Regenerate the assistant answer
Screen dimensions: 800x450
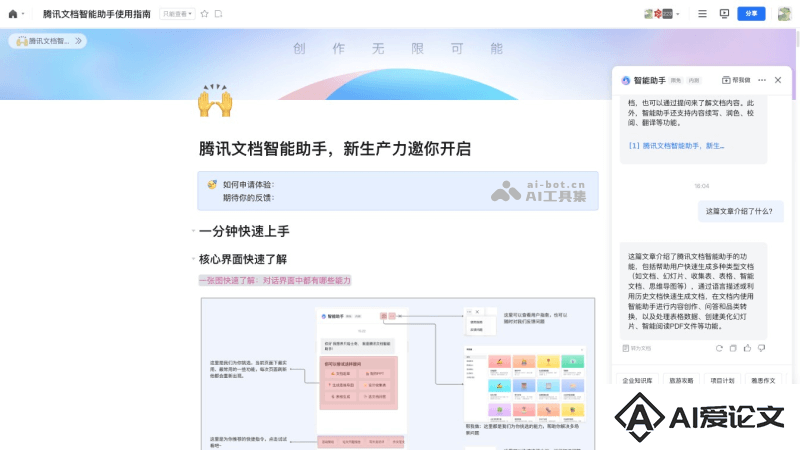point(719,348)
